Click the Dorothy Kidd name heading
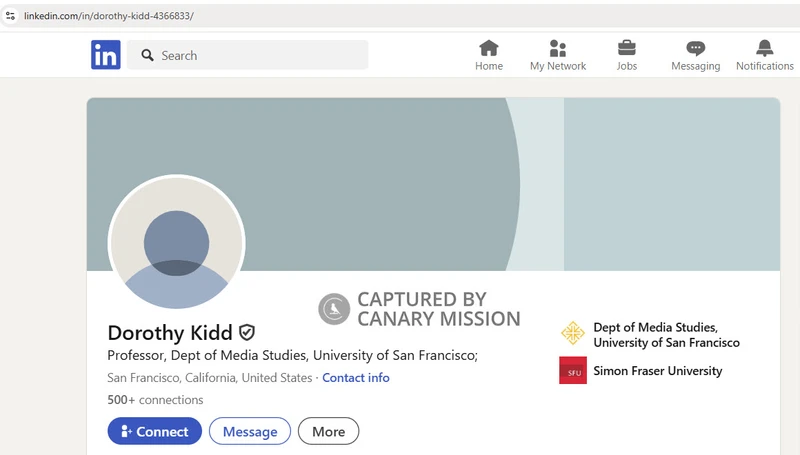 [x=170, y=333]
